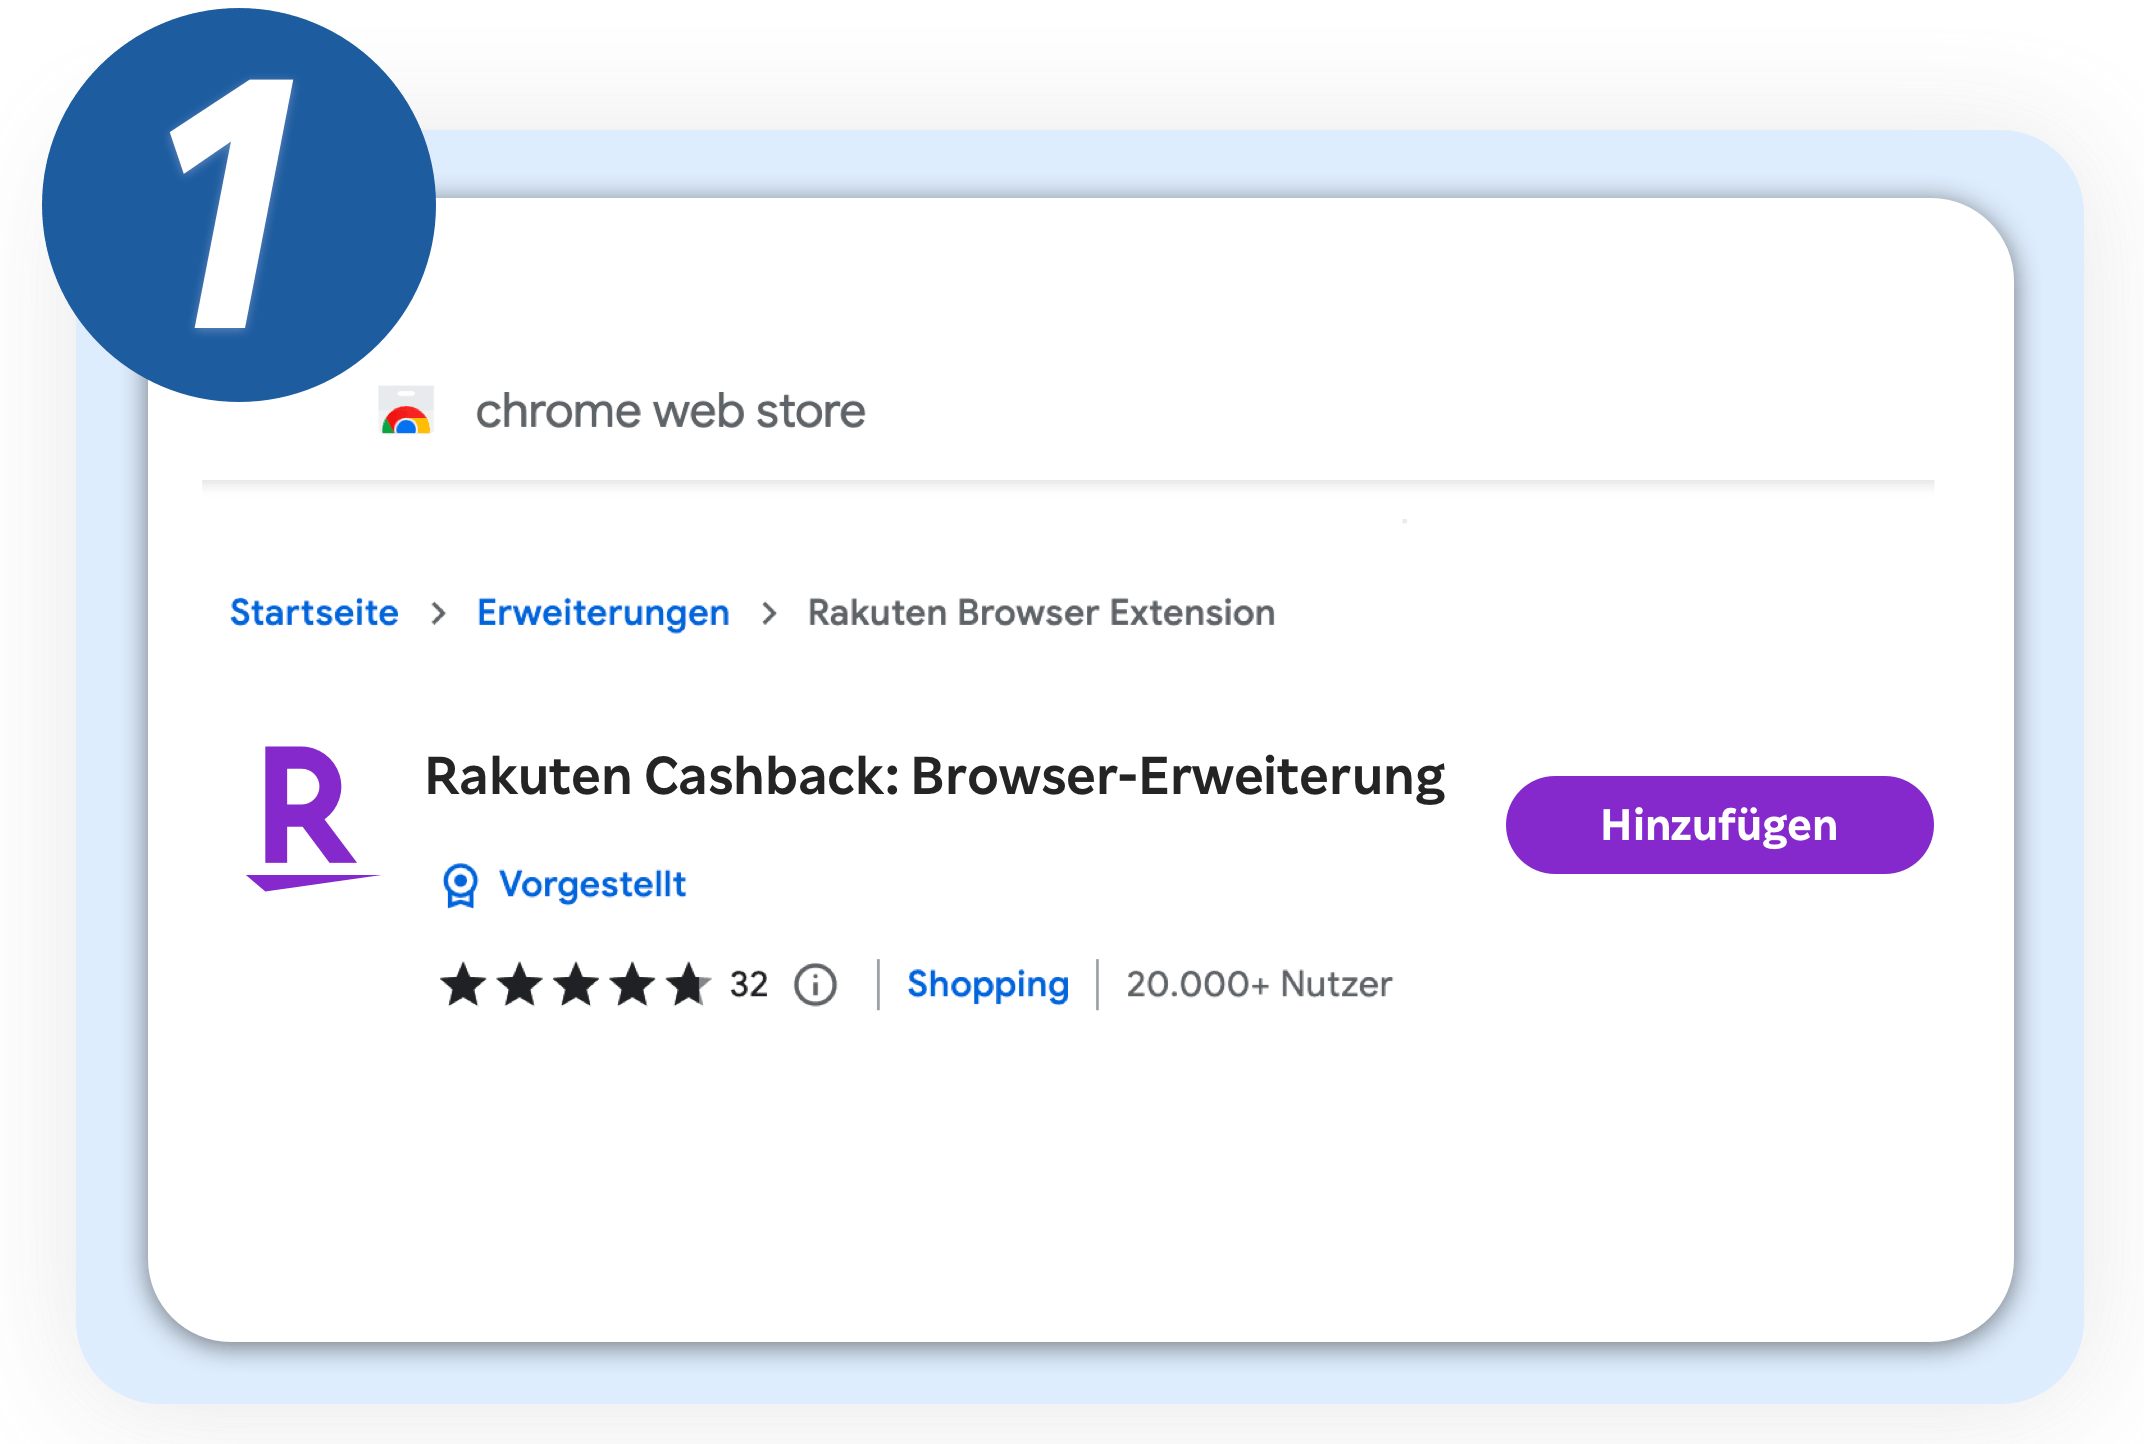Click the Vorgestellt label
The image size is (2144, 1444).
[x=592, y=884]
